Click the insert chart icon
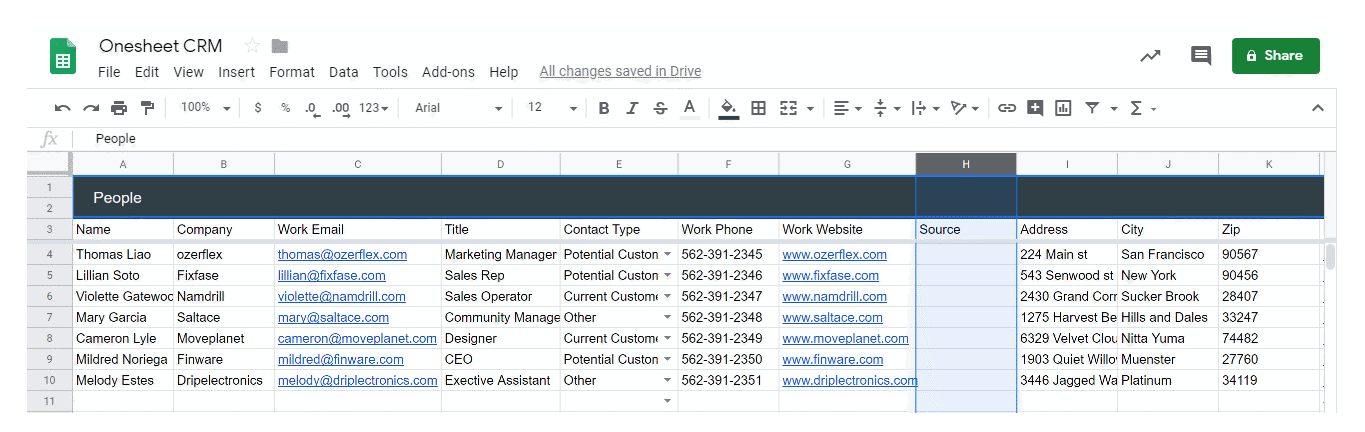Screen dimensions: 1365x432 tap(1063, 108)
